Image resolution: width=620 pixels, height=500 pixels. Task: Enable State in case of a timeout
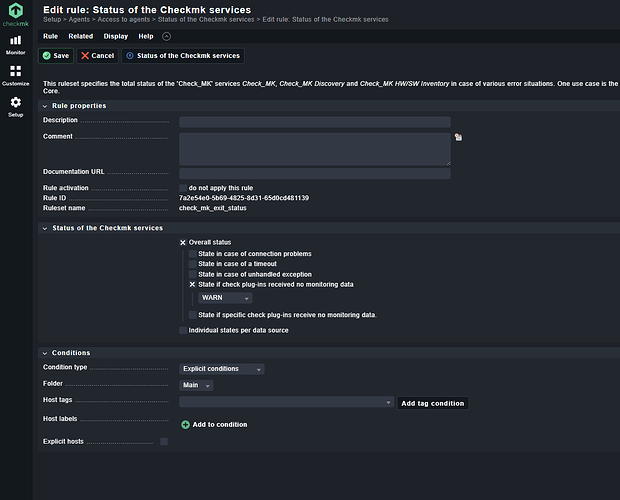pyautogui.click(x=193, y=264)
